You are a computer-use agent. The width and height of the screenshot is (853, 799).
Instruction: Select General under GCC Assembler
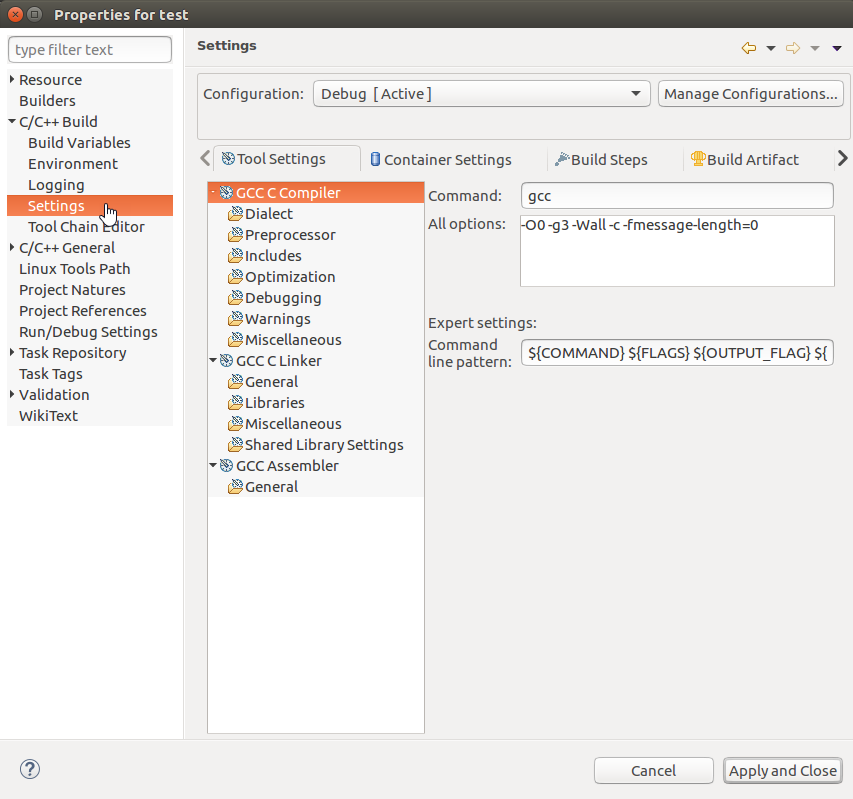point(271,487)
